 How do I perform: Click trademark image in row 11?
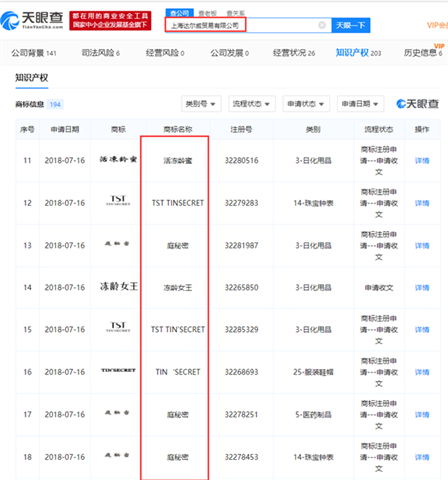pyautogui.click(x=118, y=159)
